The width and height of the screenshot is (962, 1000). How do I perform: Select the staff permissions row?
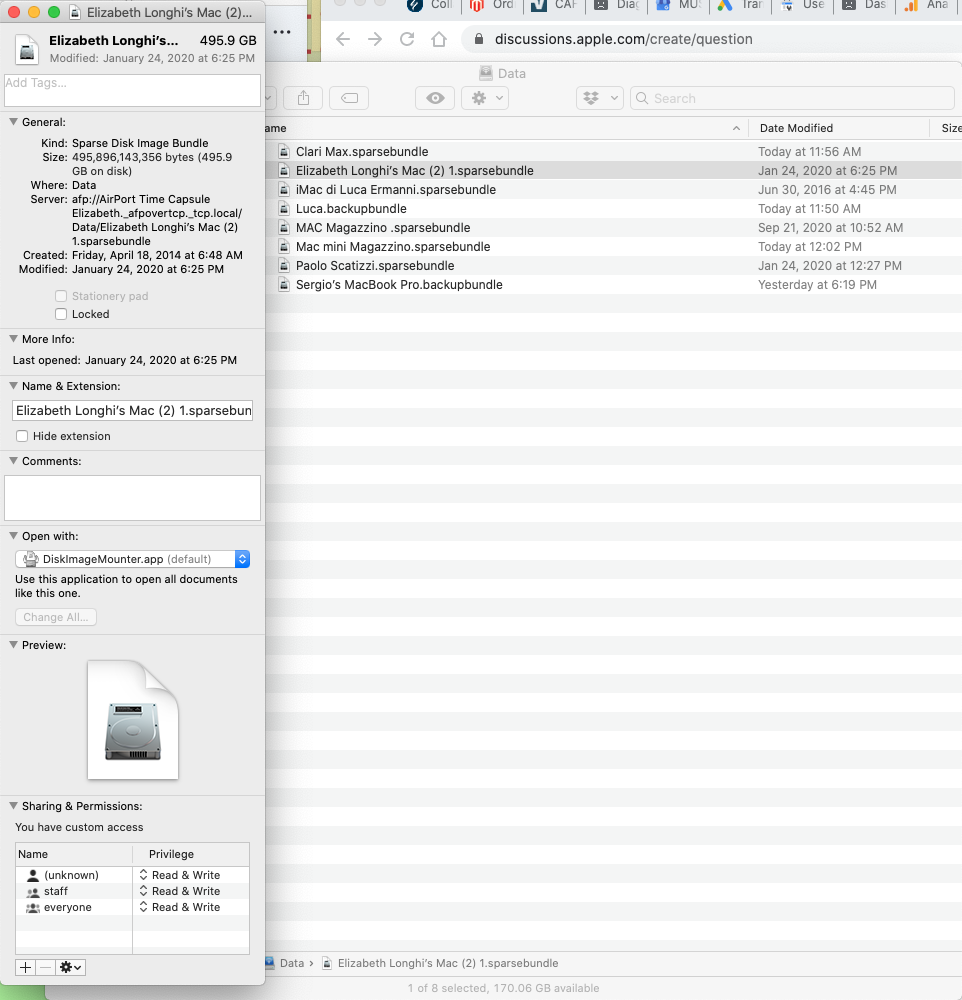pos(132,891)
